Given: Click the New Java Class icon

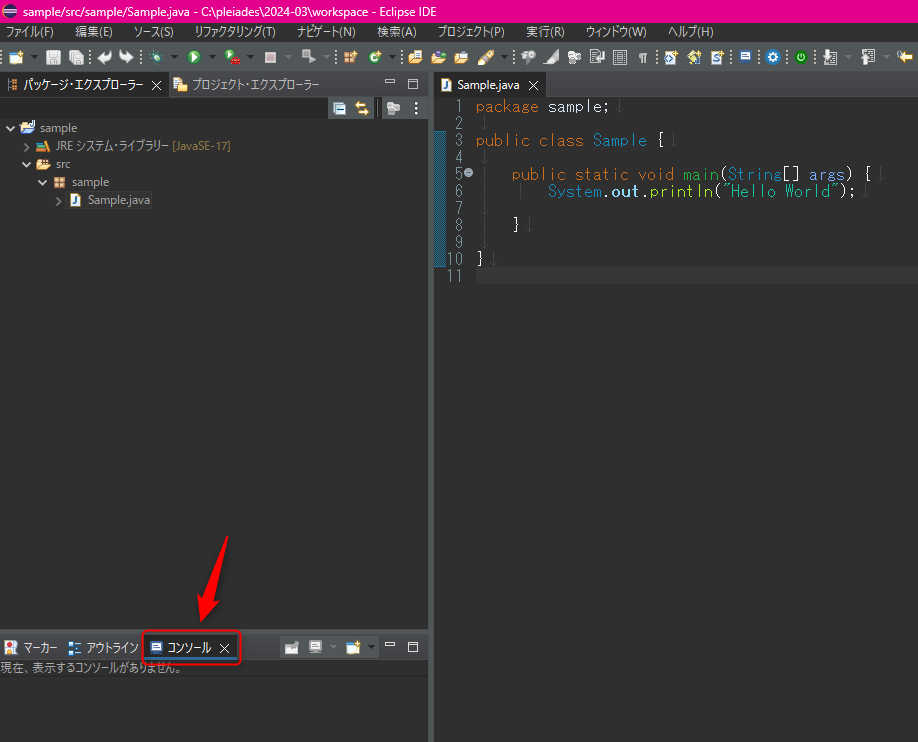Looking at the screenshot, I should pos(375,57).
